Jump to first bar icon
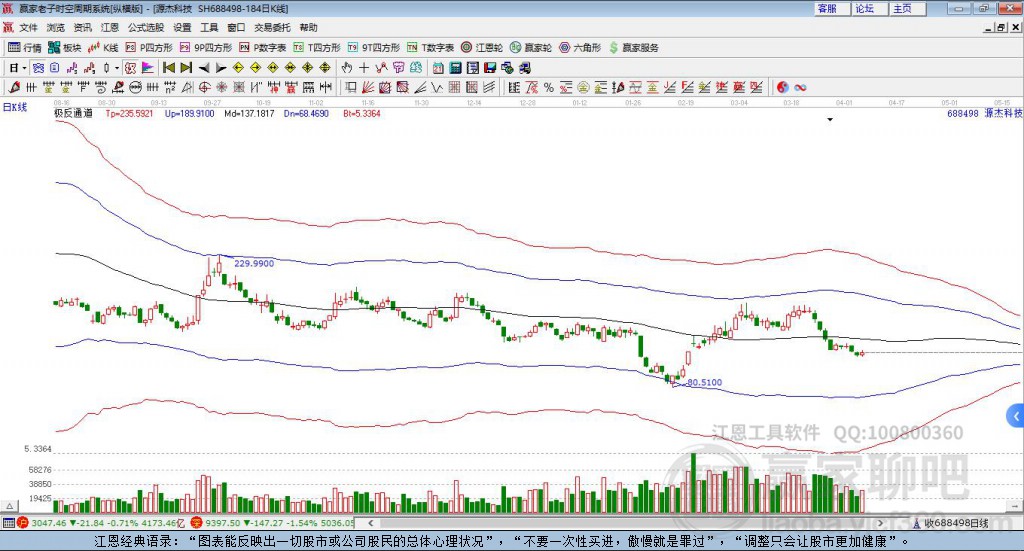Image resolution: width=1024 pixels, height=551 pixels. (168, 68)
